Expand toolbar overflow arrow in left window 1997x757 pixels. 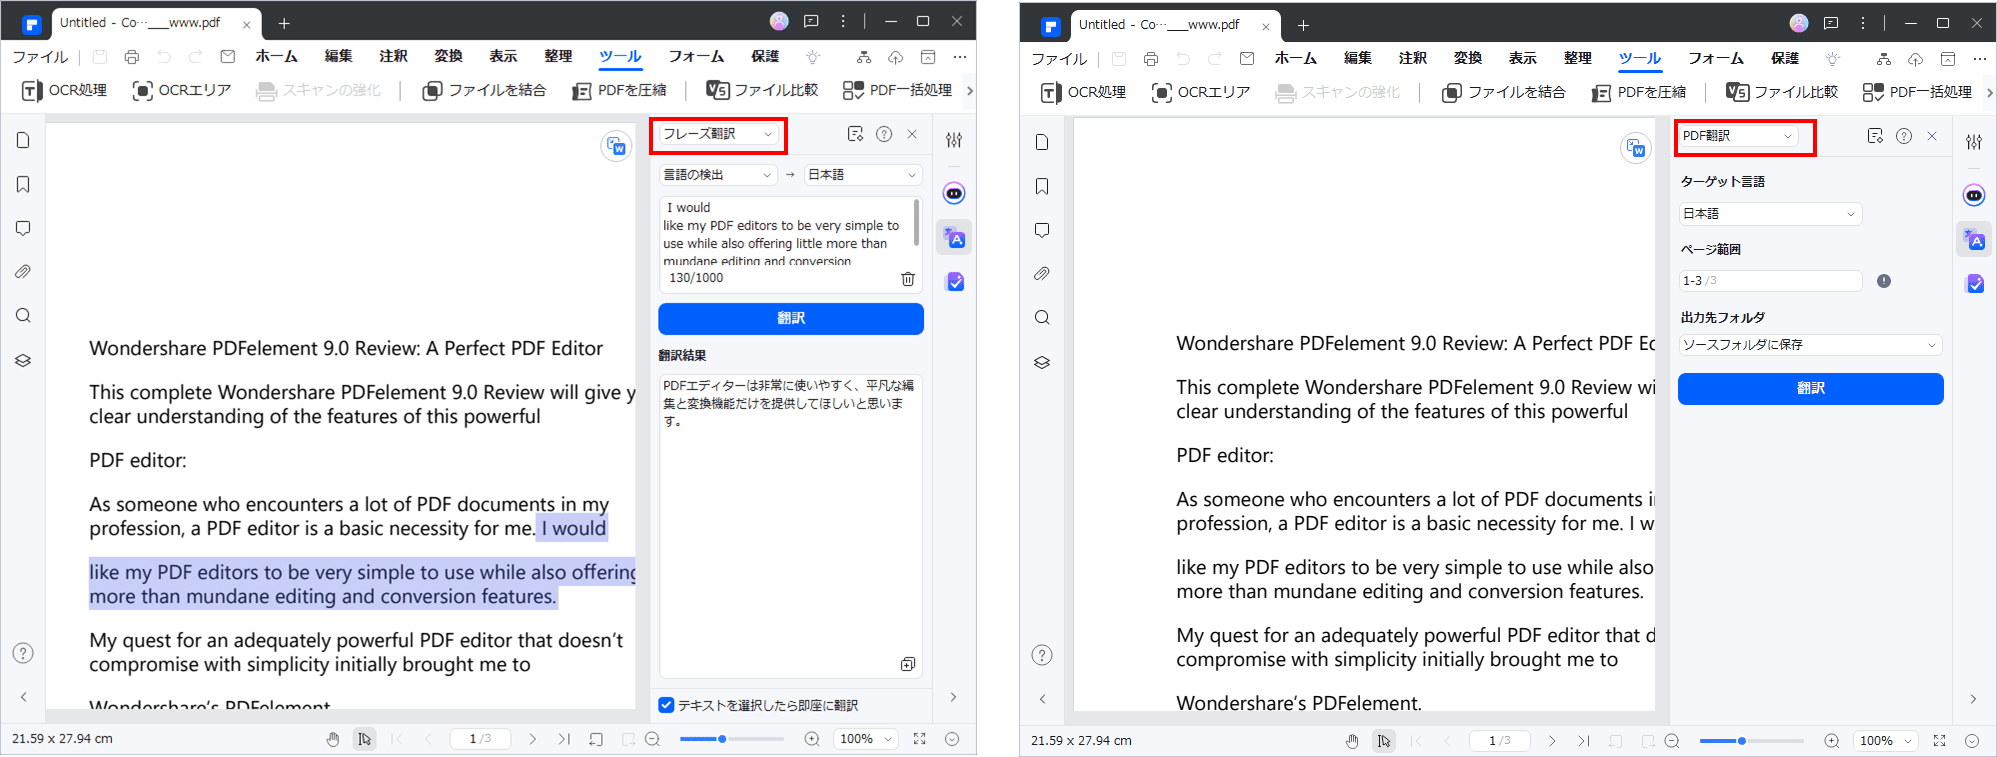969,90
